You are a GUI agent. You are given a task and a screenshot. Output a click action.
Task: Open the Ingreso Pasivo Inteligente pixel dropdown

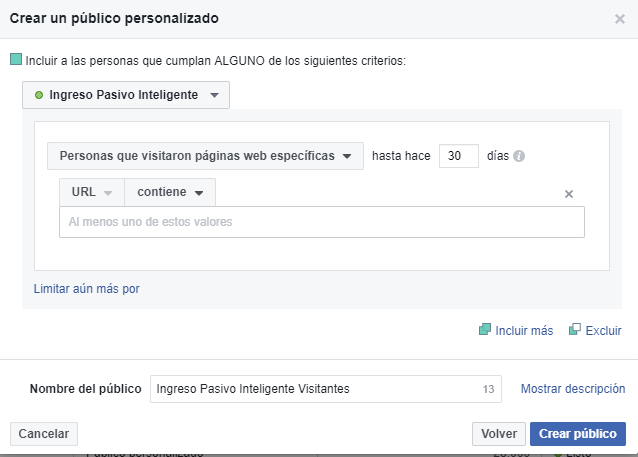point(126,95)
